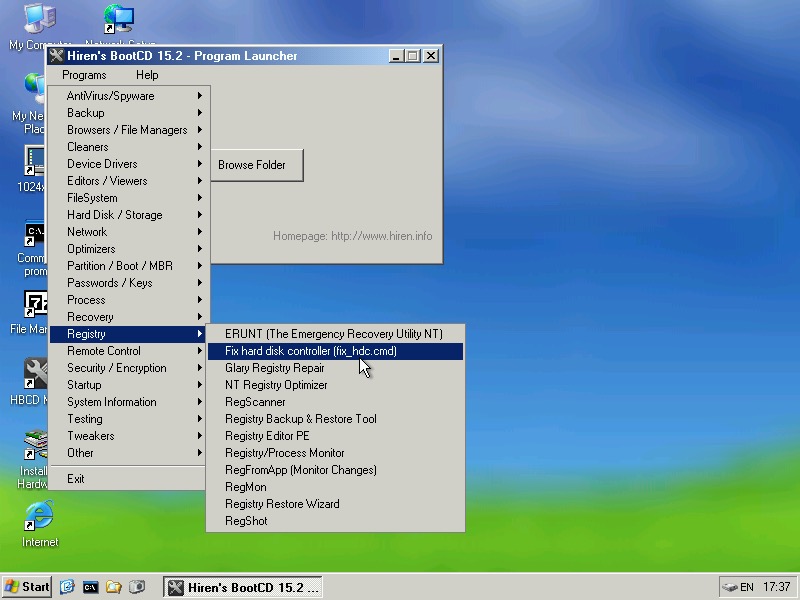This screenshot has height=600, width=800.
Task: Launch command prompt from quick launch bar
Action: click(x=91, y=587)
